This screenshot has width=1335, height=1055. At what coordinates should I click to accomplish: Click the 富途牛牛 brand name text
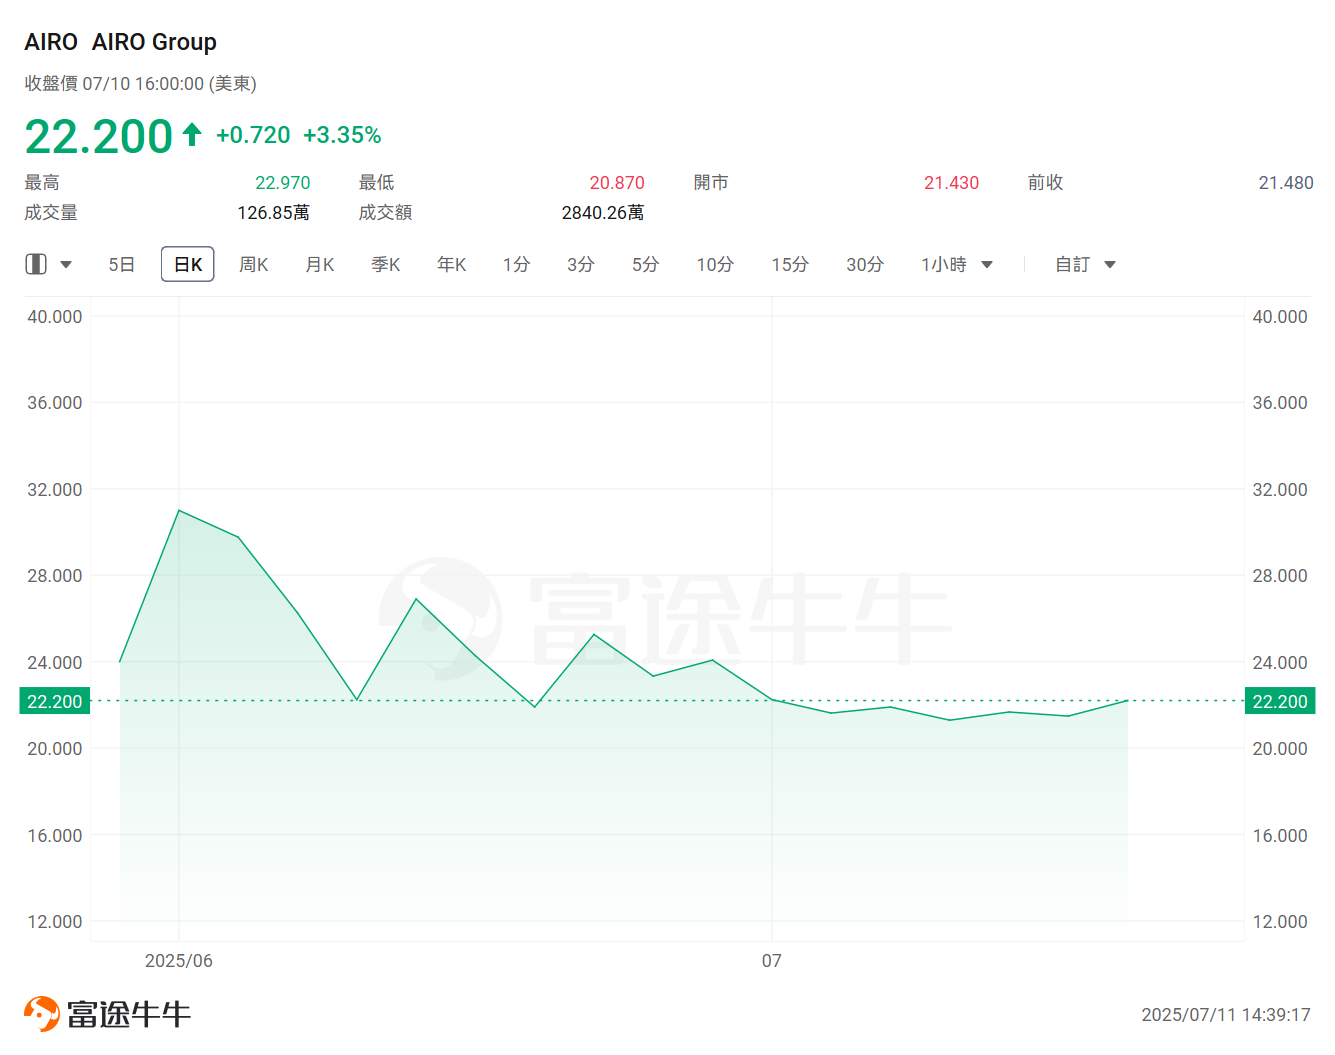tap(129, 1014)
